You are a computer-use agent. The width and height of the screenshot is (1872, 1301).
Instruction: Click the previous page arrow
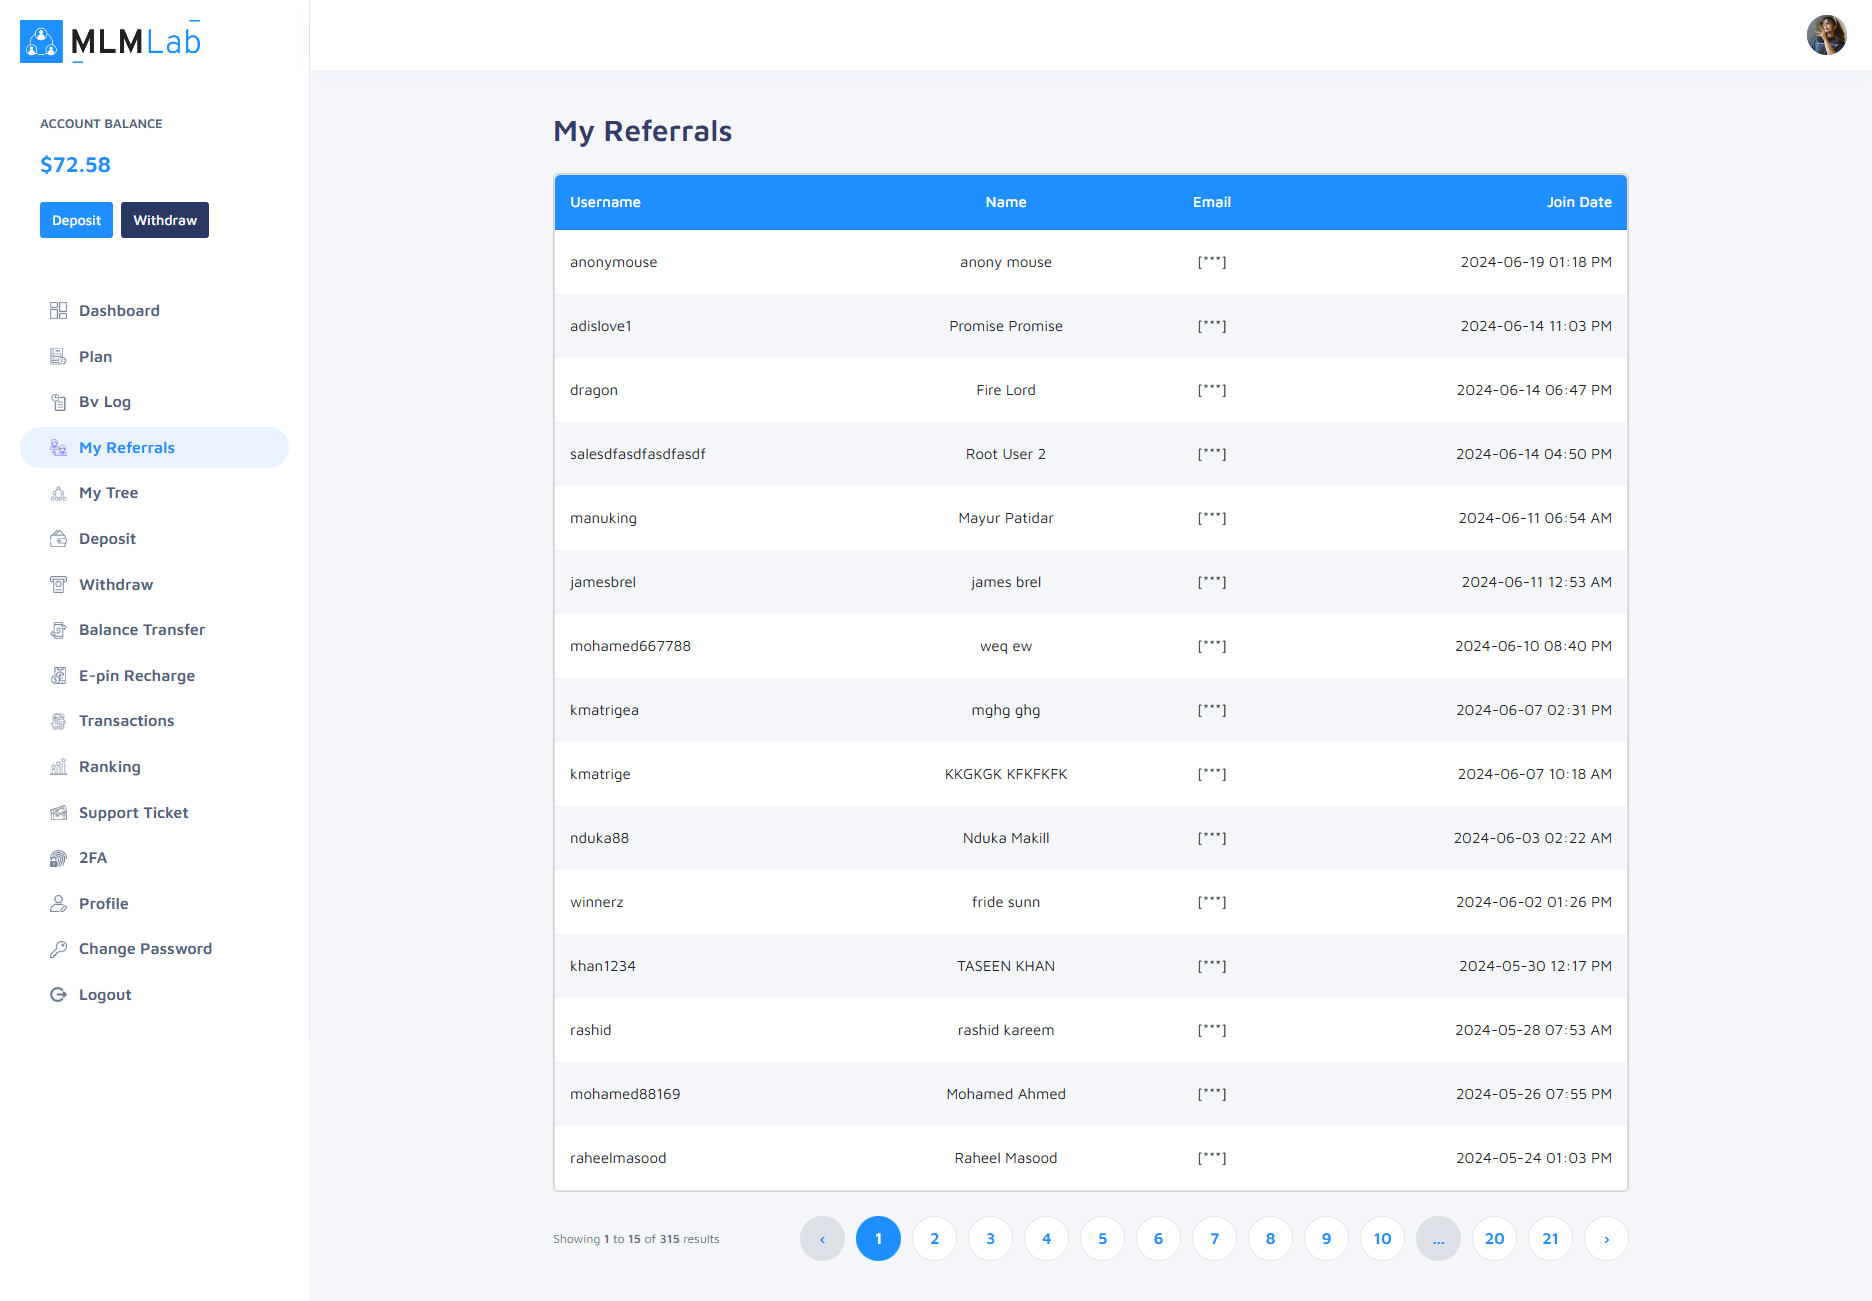point(822,1239)
